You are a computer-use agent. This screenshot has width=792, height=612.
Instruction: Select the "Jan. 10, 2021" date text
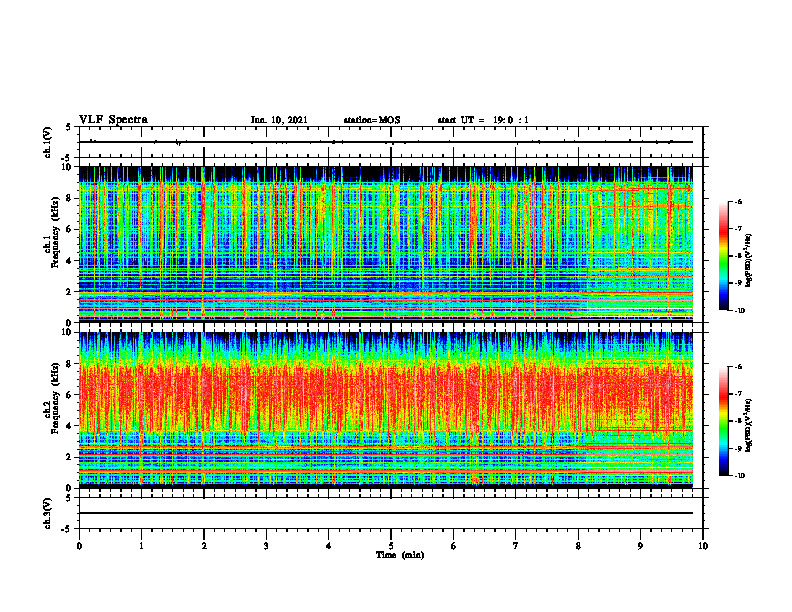pyautogui.click(x=279, y=120)
